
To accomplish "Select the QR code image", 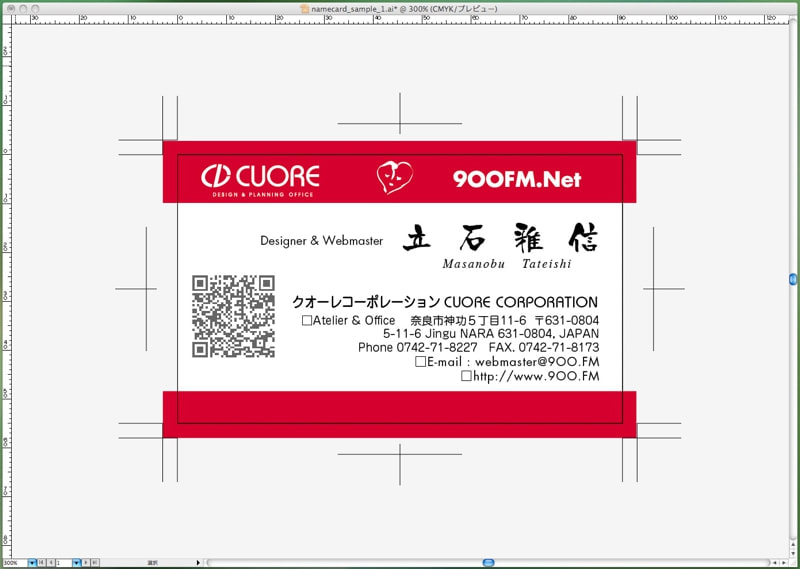I will pyautogui.click(x=233, y=316).
